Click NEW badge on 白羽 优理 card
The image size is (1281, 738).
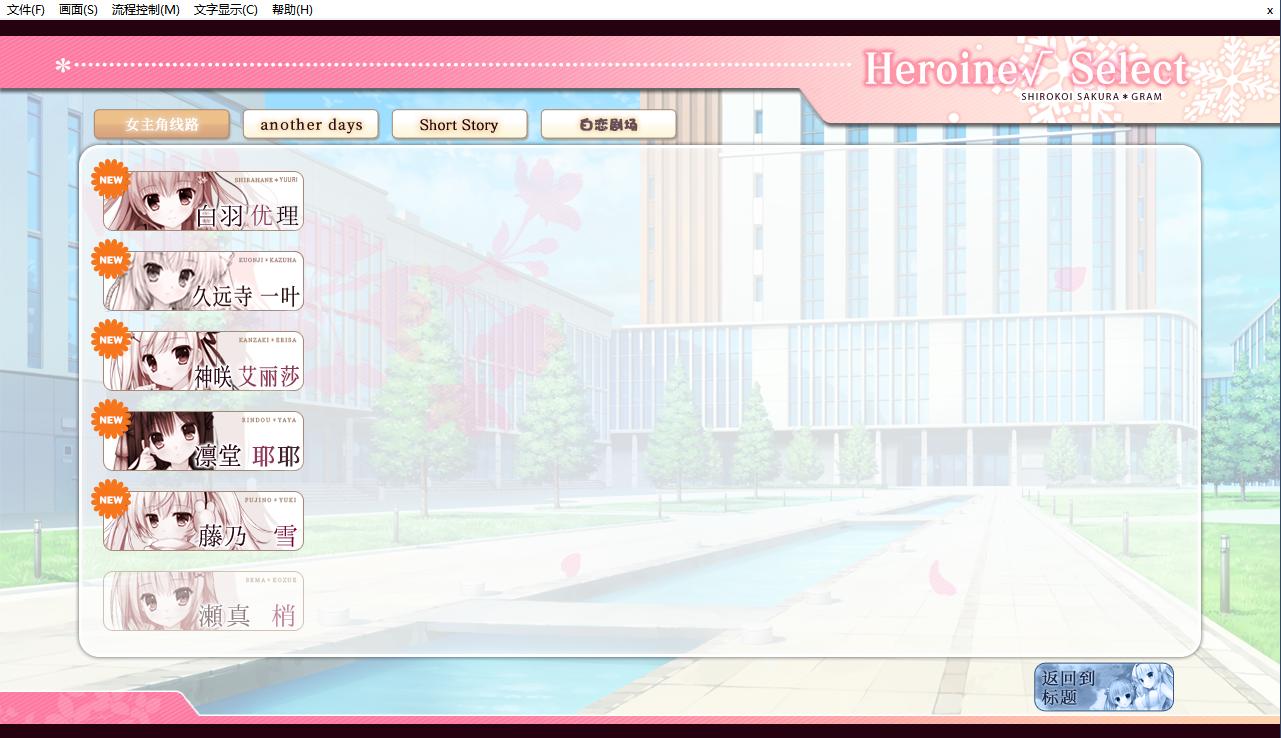111,180
